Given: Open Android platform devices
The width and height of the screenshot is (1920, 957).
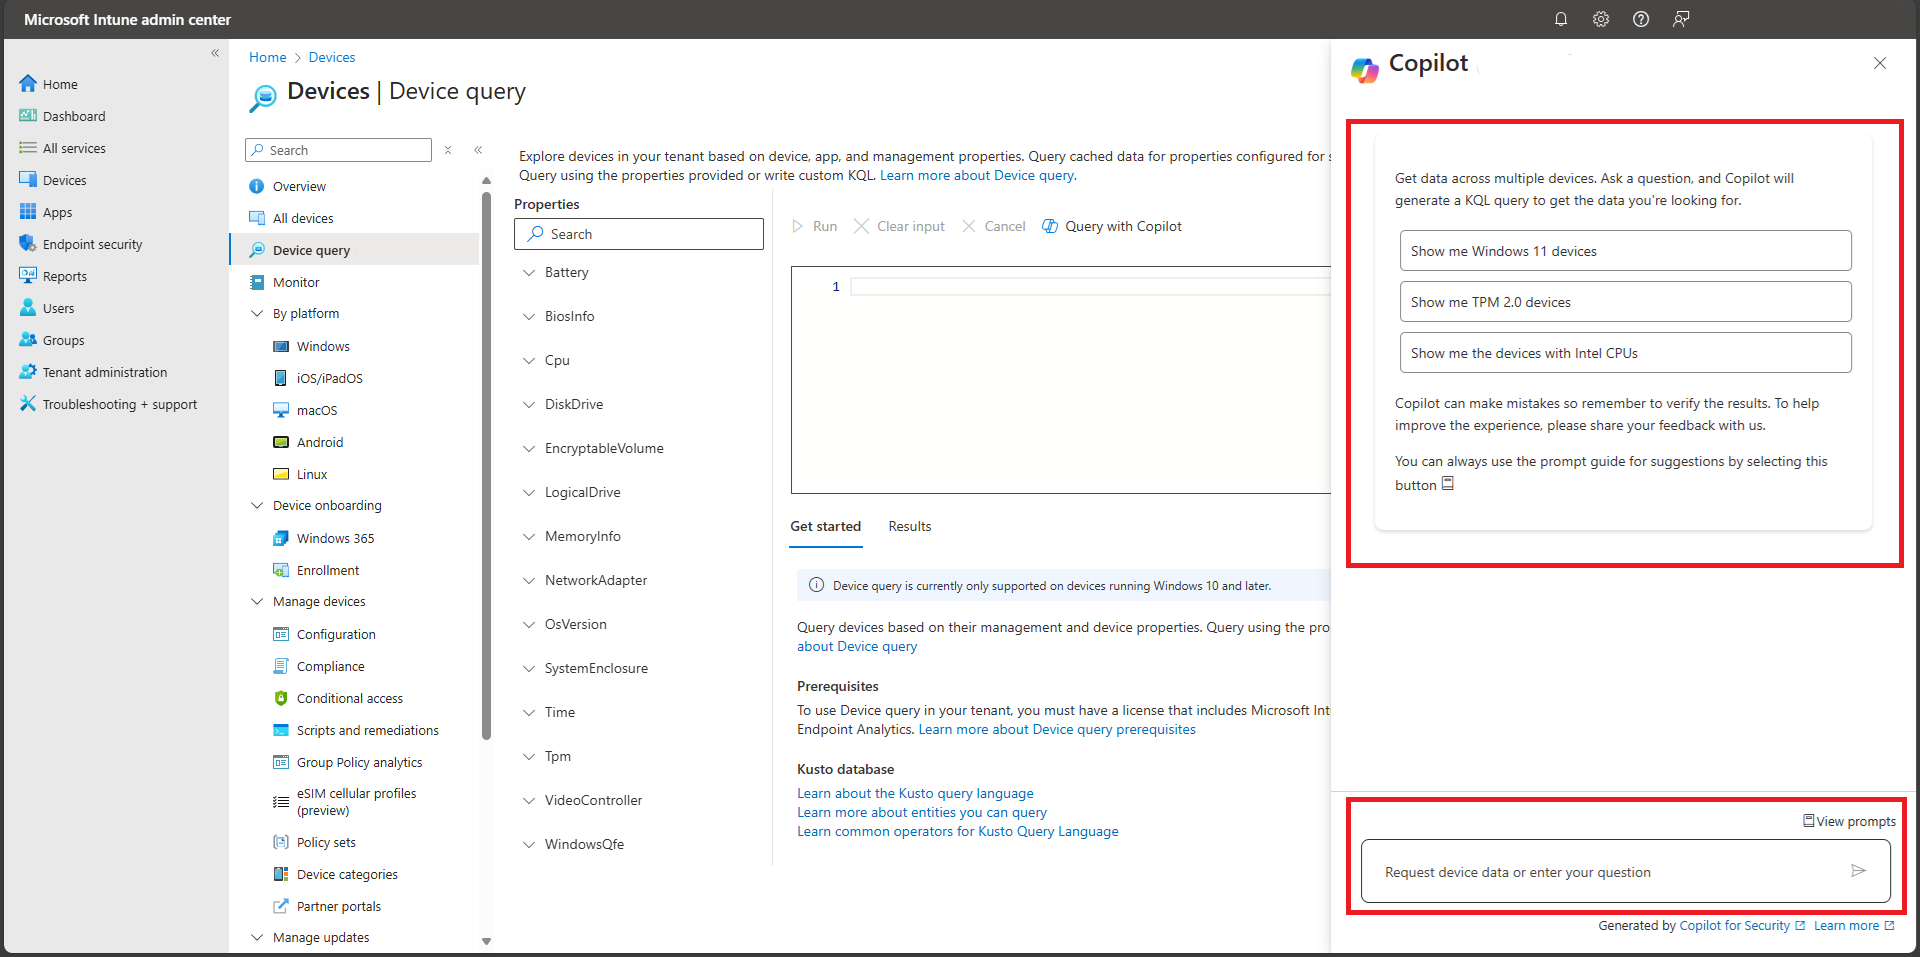Looking at the screenshot, I should click(320, 442).
